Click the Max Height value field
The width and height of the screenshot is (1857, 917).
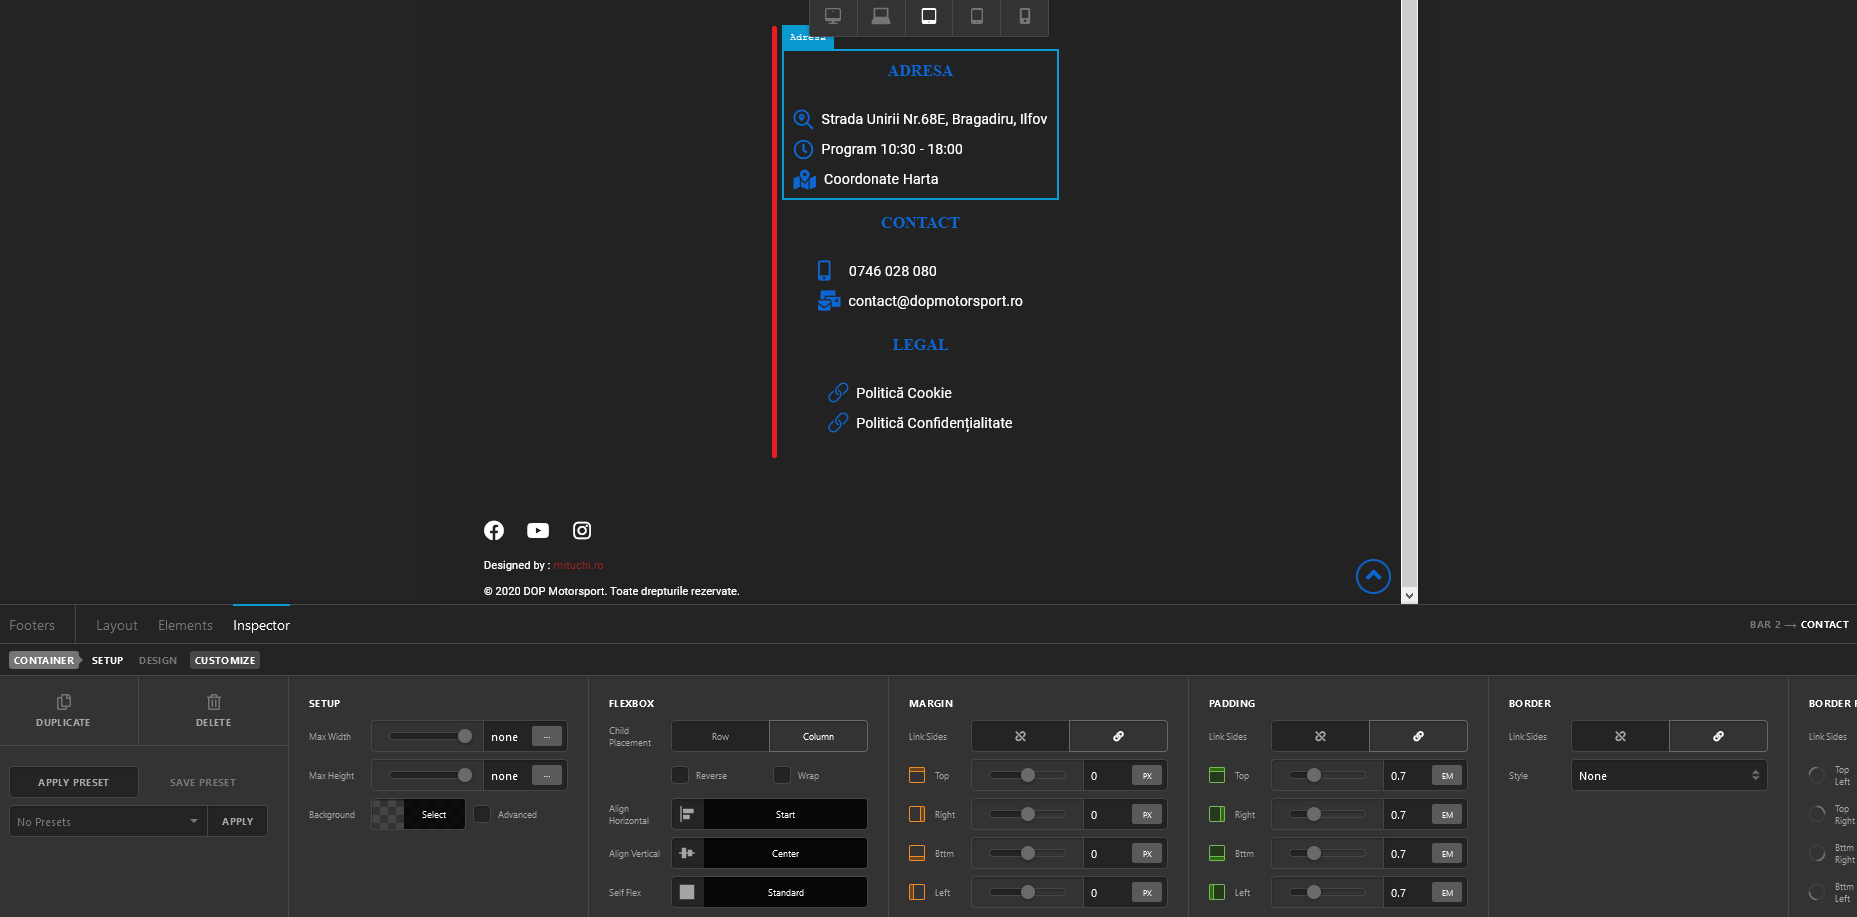[x=508, y=775]
